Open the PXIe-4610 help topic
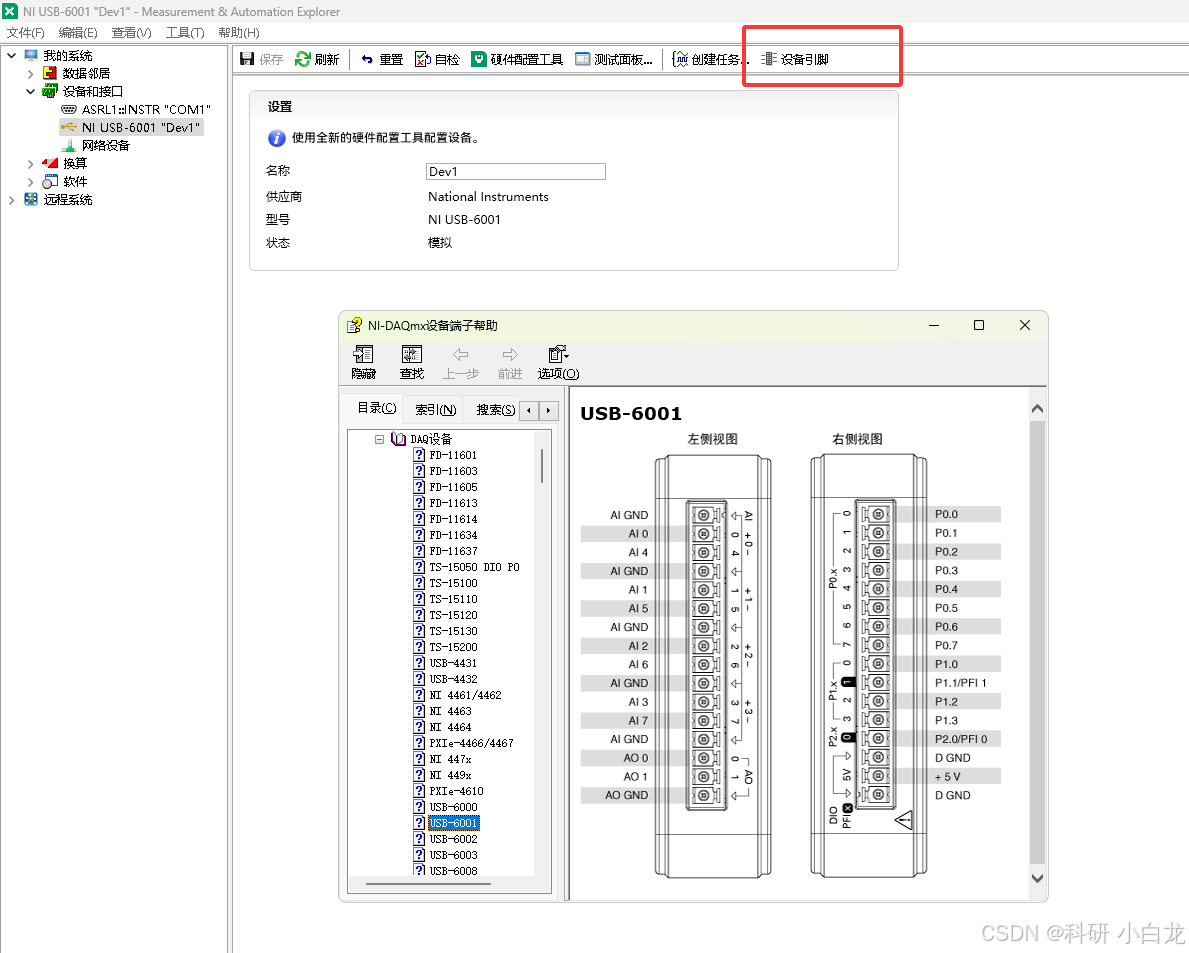This screenshot has height=953, width=1189. coord(456,791)
